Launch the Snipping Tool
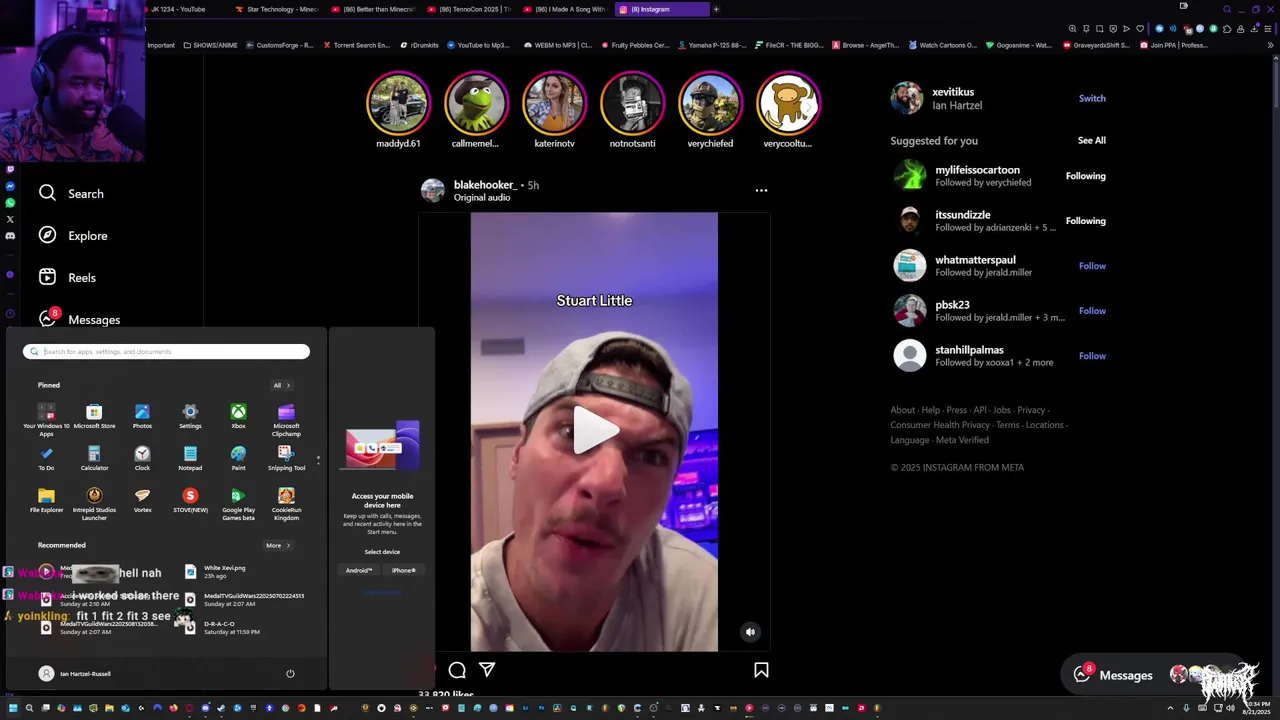 tap(286, 458)
